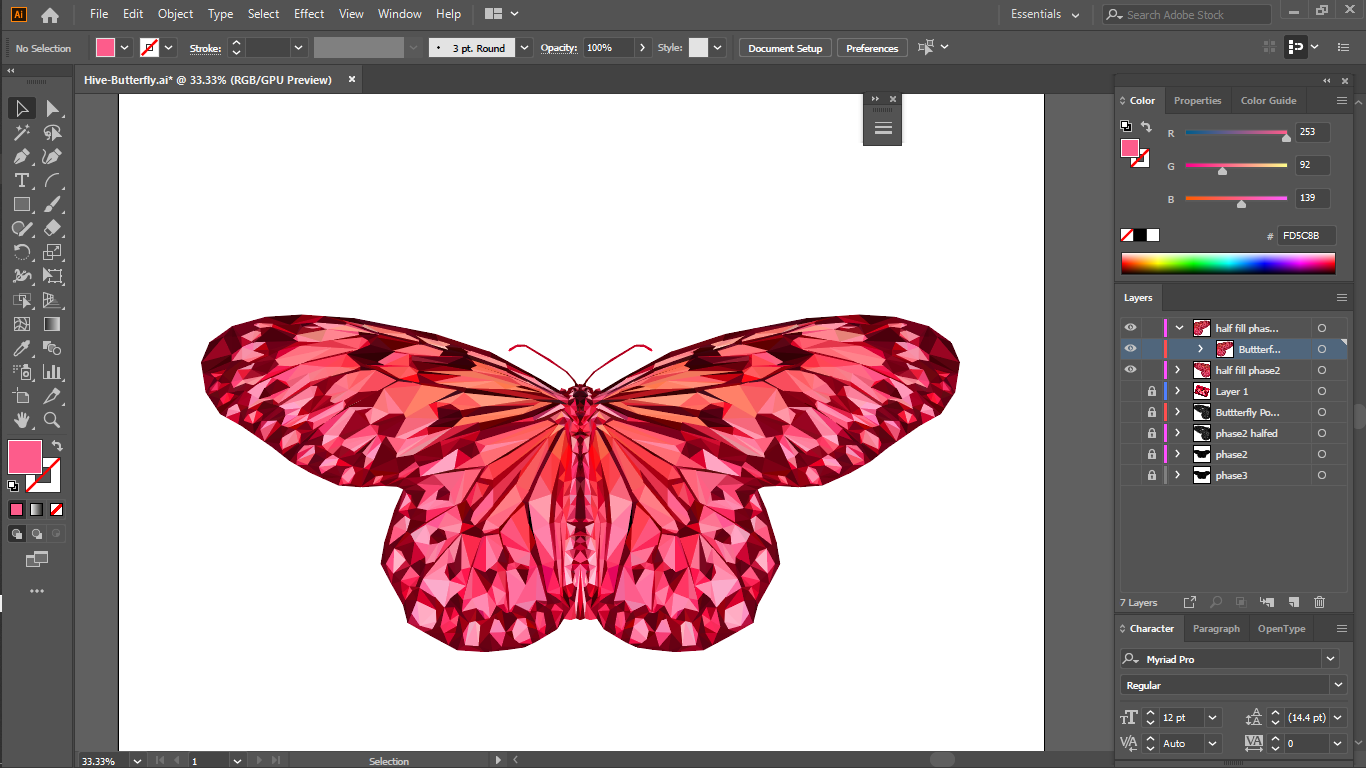The image size is (1366, 768).
Task: Select the Curvature tool
Action: pos(53,156)
